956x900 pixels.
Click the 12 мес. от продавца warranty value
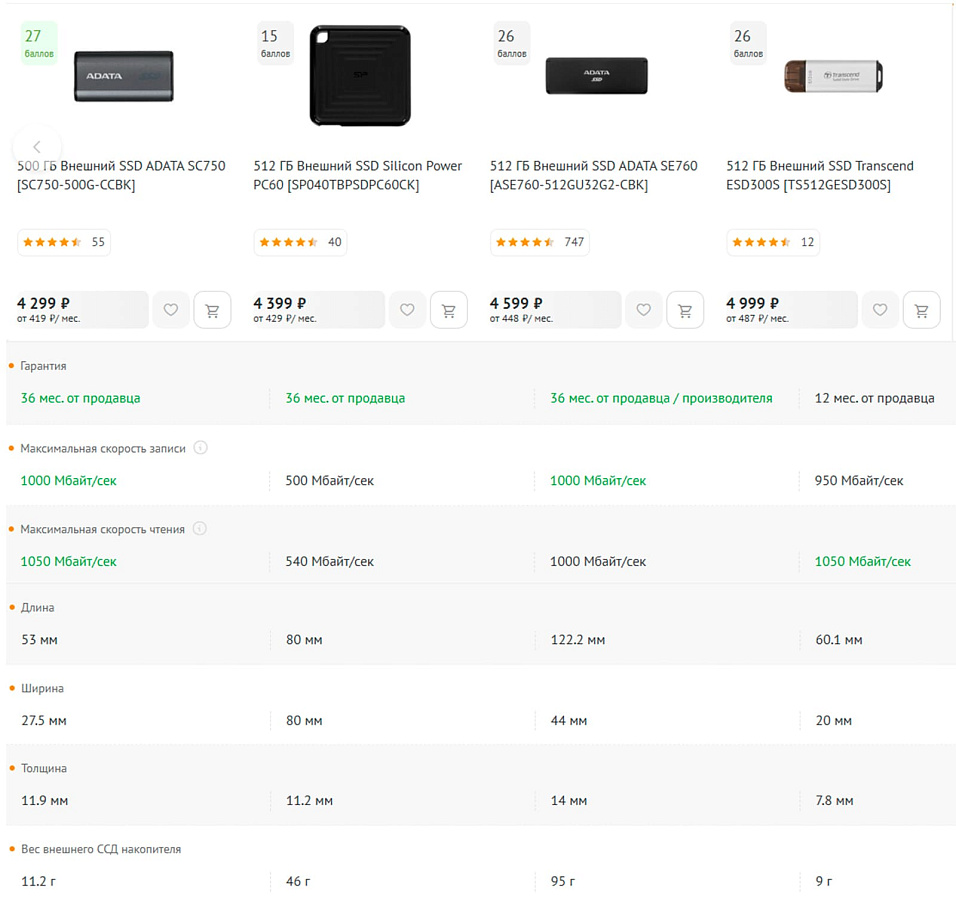coord(874,398)
